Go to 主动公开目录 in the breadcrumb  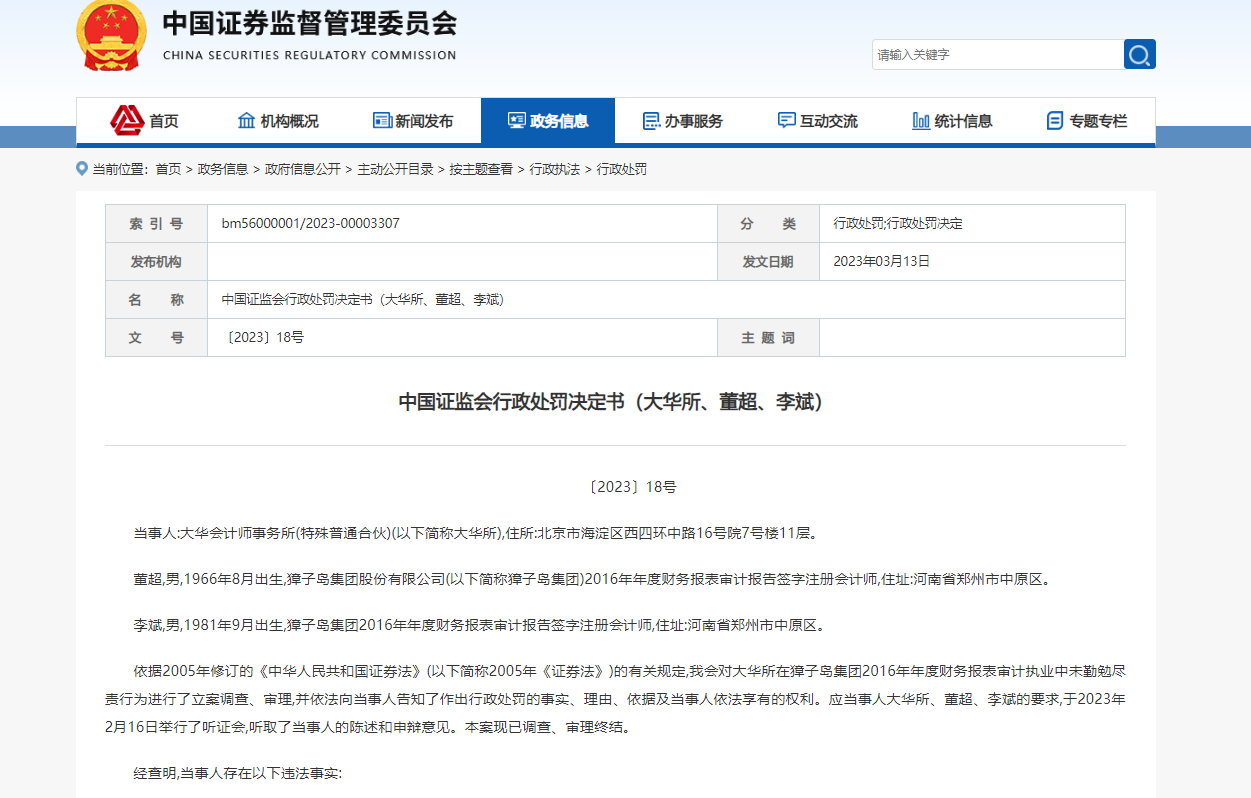click(x=396, y=169)
